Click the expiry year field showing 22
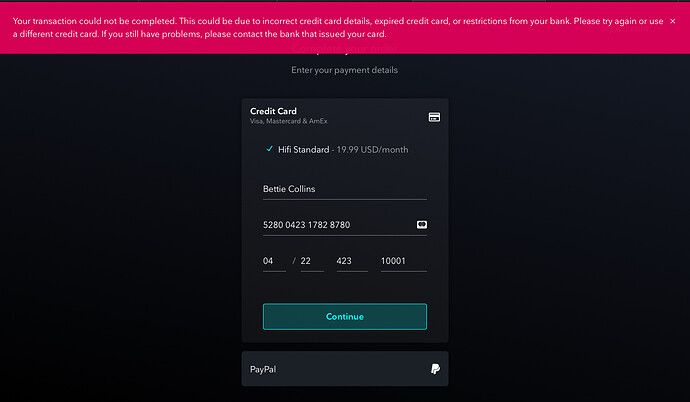This screenshot has width=690, height=402. click(x=311, y=261)
